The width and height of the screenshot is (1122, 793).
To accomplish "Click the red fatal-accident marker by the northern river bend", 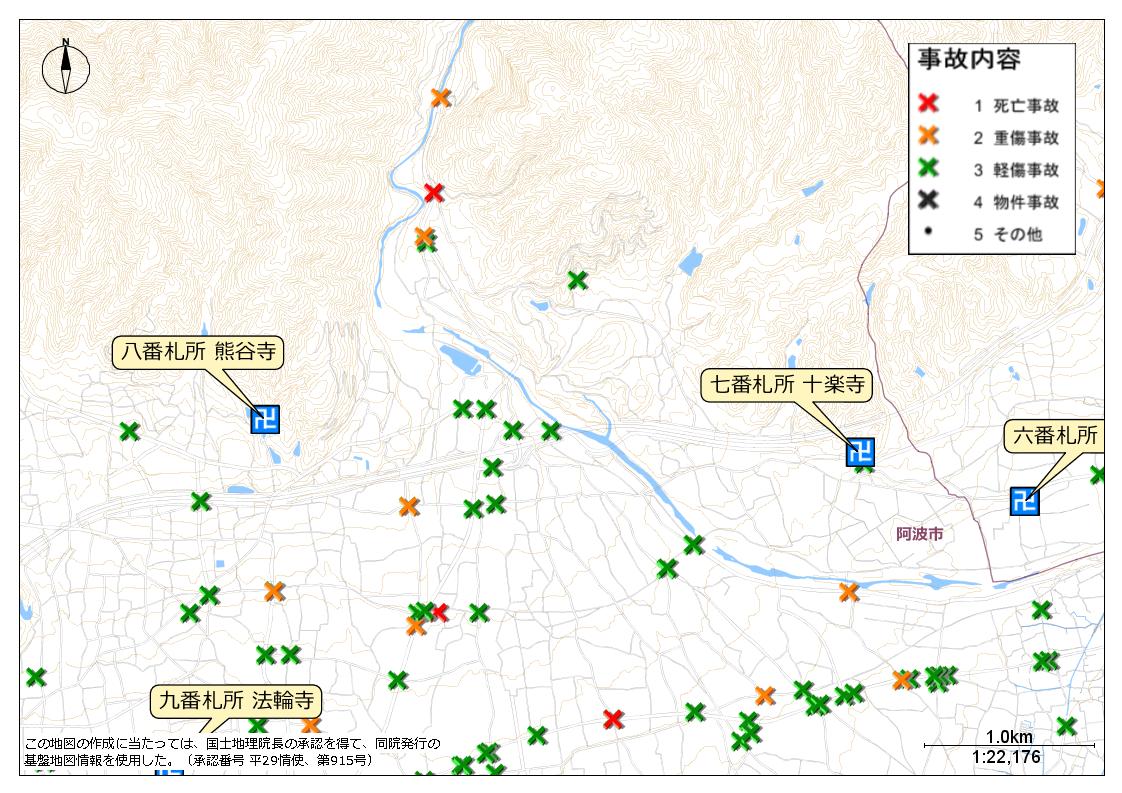I will [434, 193].
